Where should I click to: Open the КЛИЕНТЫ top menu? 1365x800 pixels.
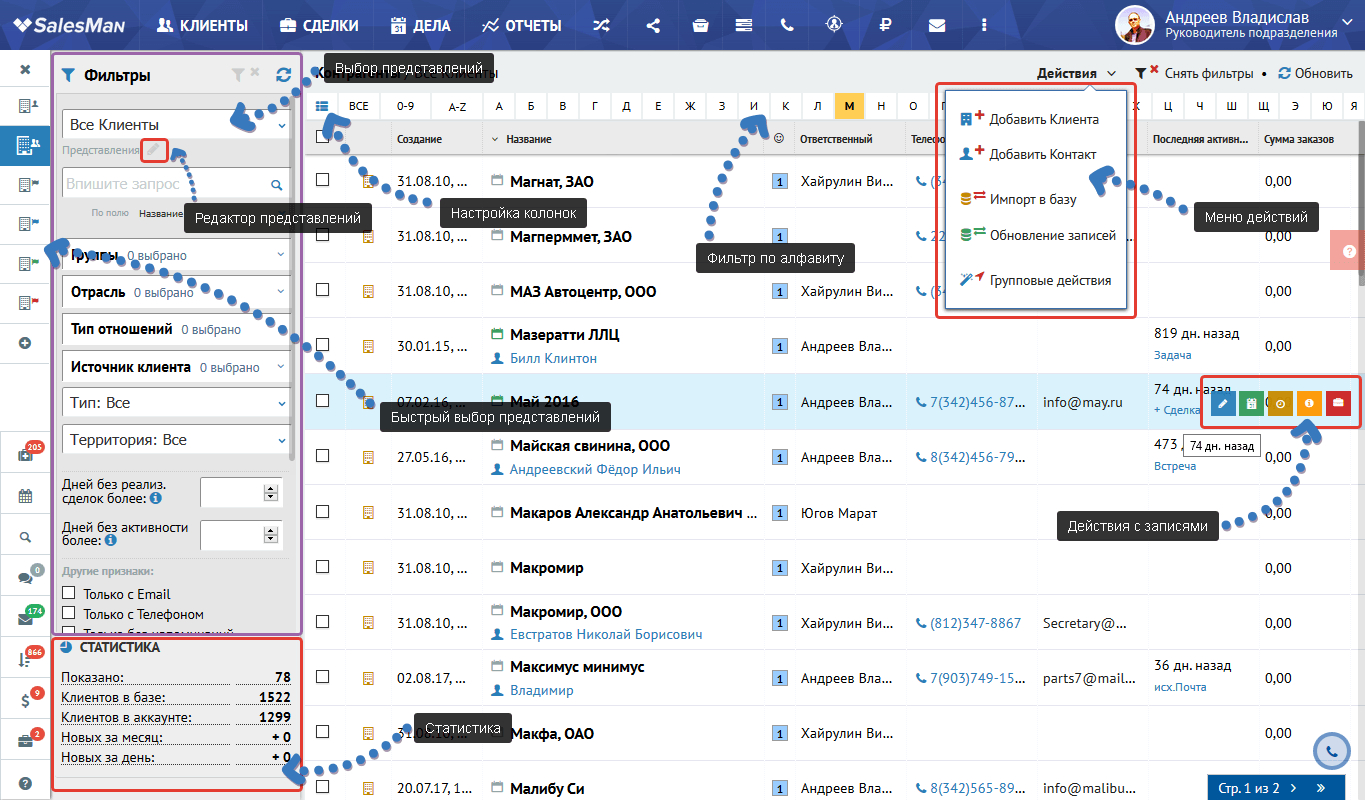(x=203, y=25)
